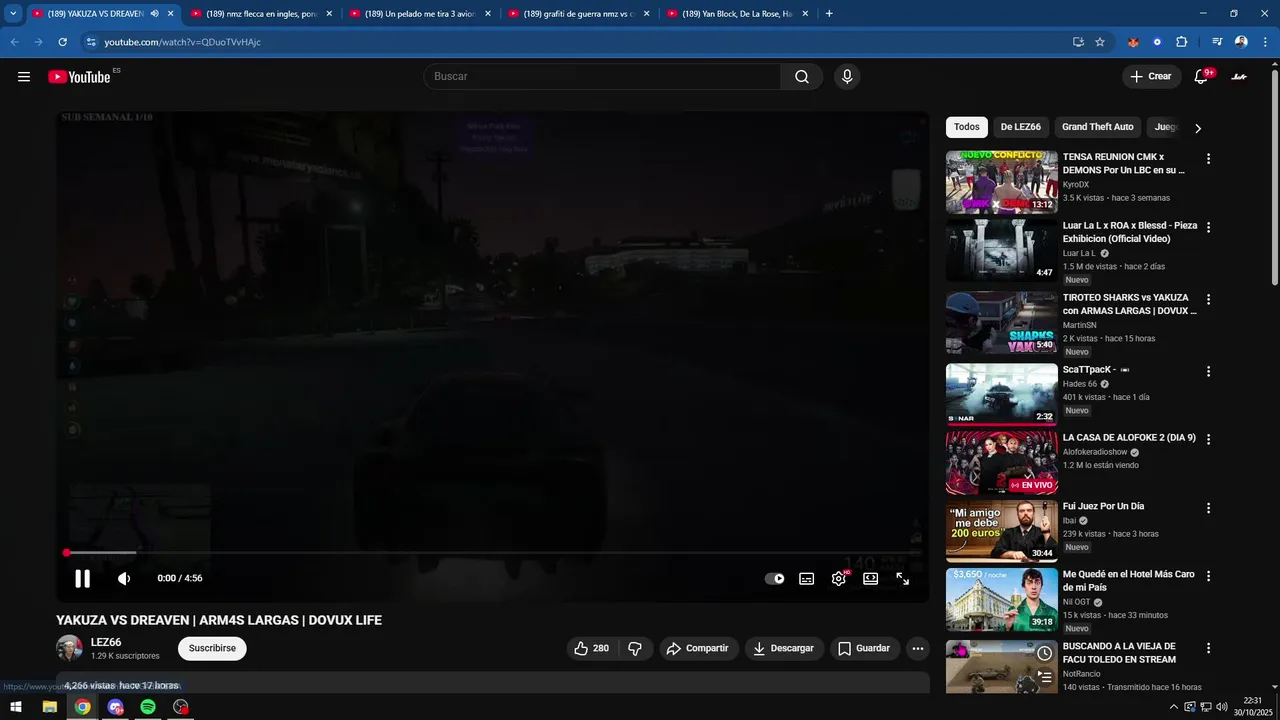Open the LEZ66 channel avatar

70,648
